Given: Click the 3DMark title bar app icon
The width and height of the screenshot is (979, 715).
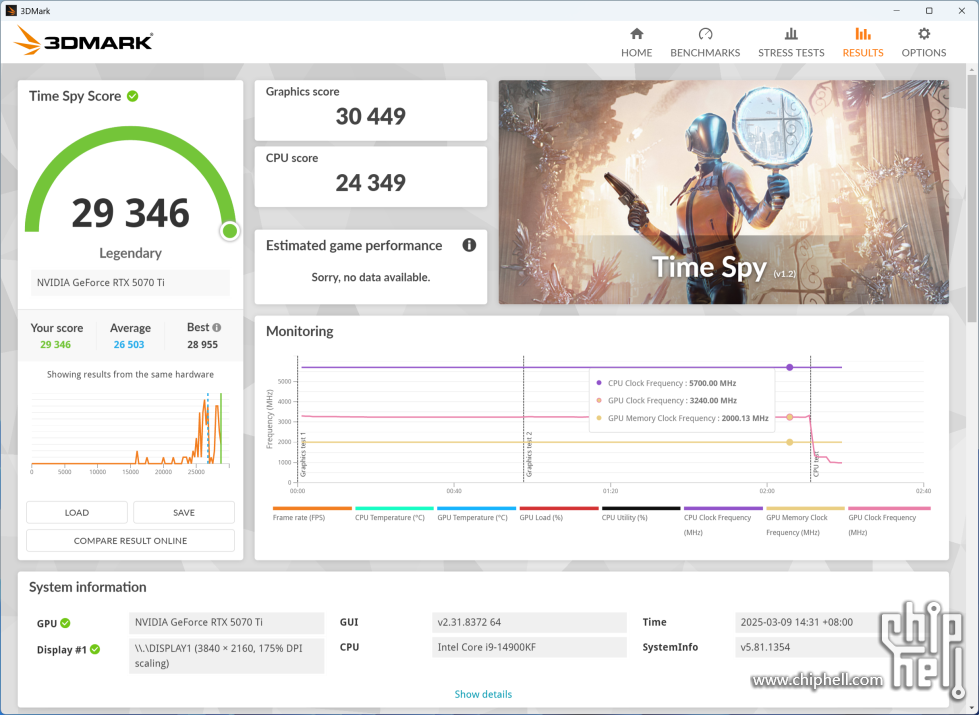Looking at the screenshot, I should [11, 11].
